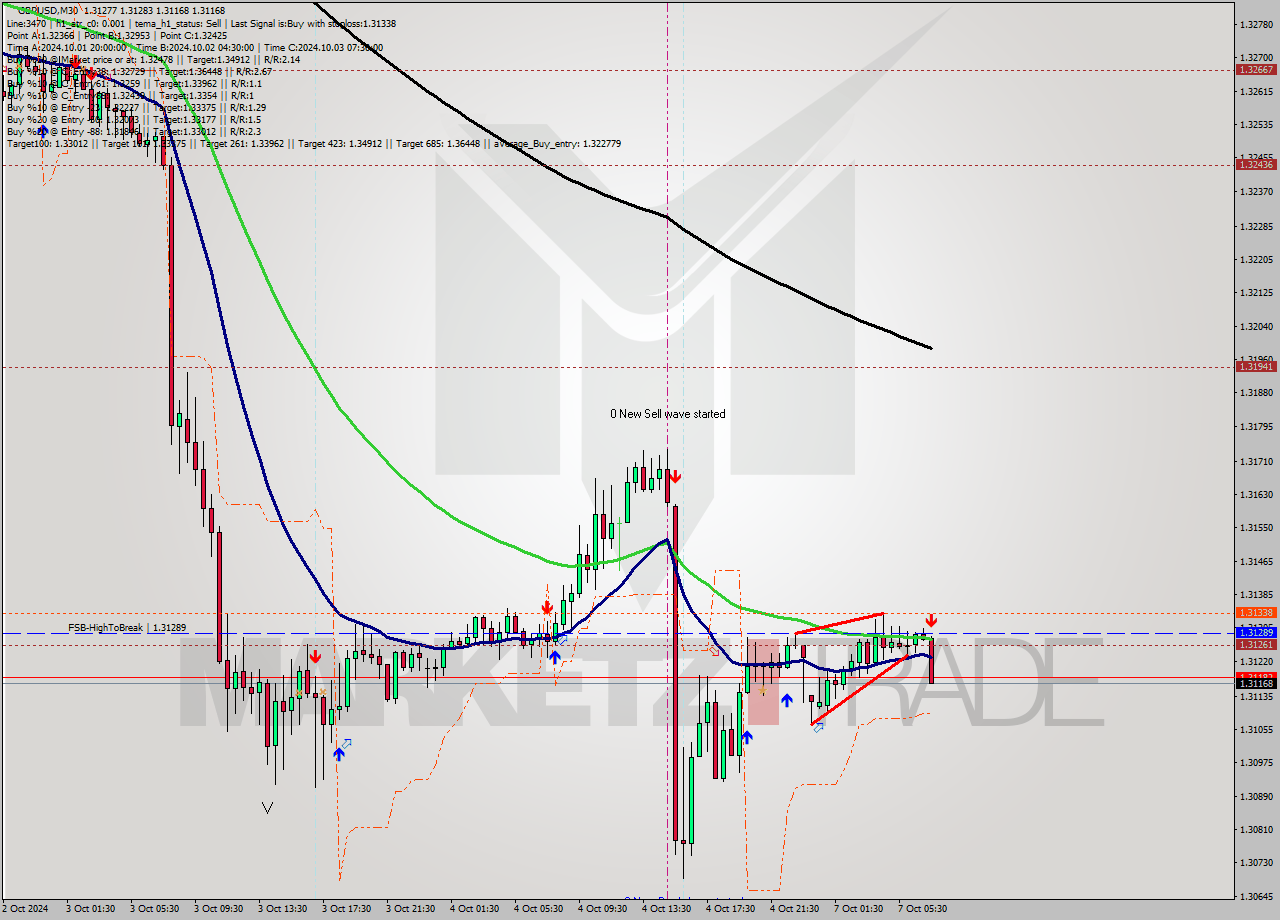This screenshot has width=1280, height=920.
Task: Click the 1.30975 price axis label
Action: click(x=1256, y=763)
